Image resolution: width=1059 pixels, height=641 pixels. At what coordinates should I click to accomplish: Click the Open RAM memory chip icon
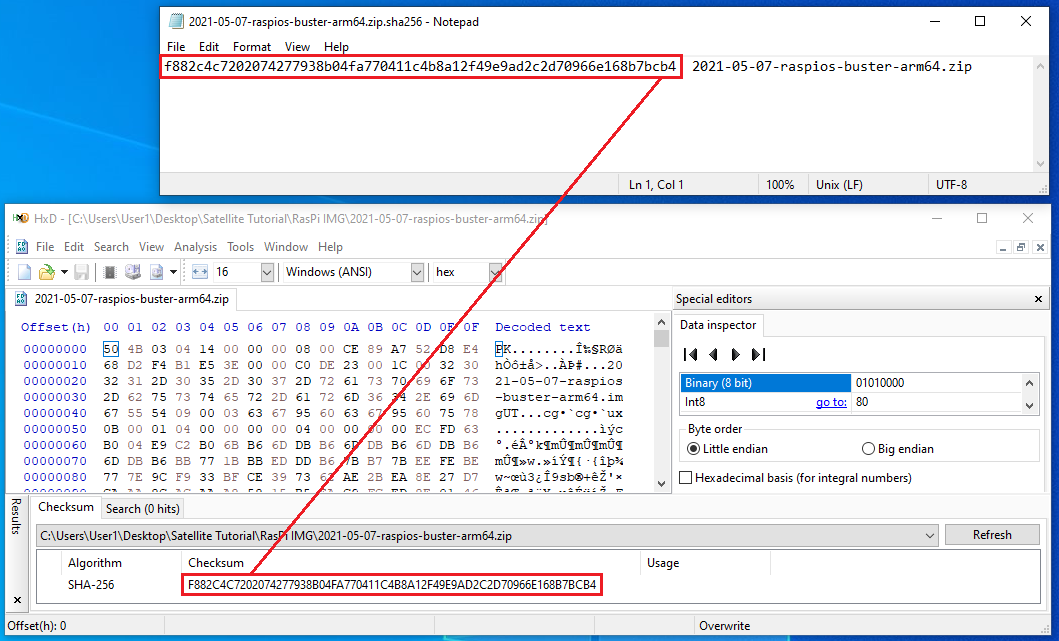pos(110,272)
